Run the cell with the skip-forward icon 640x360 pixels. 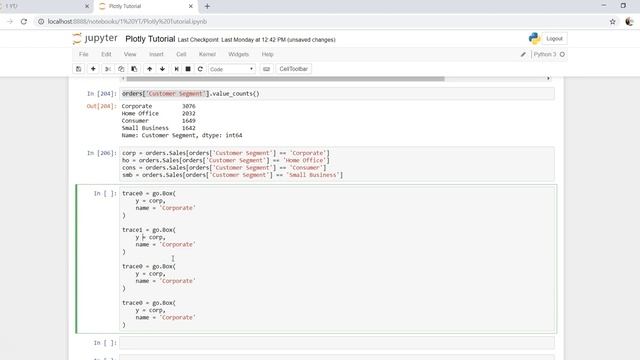pos(176,69)
